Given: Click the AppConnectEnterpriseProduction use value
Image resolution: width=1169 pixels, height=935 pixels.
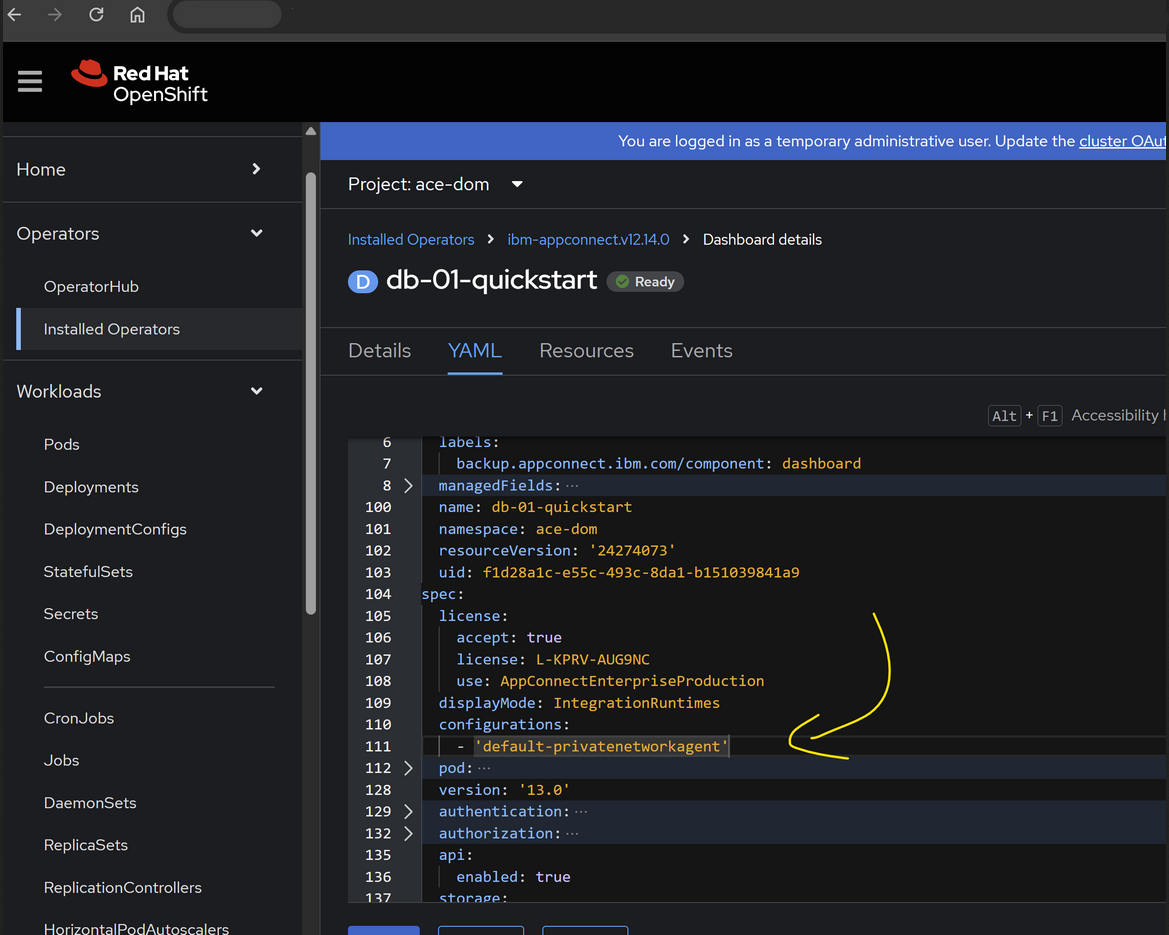Looking at the screenshot, I should pos(632,681).
